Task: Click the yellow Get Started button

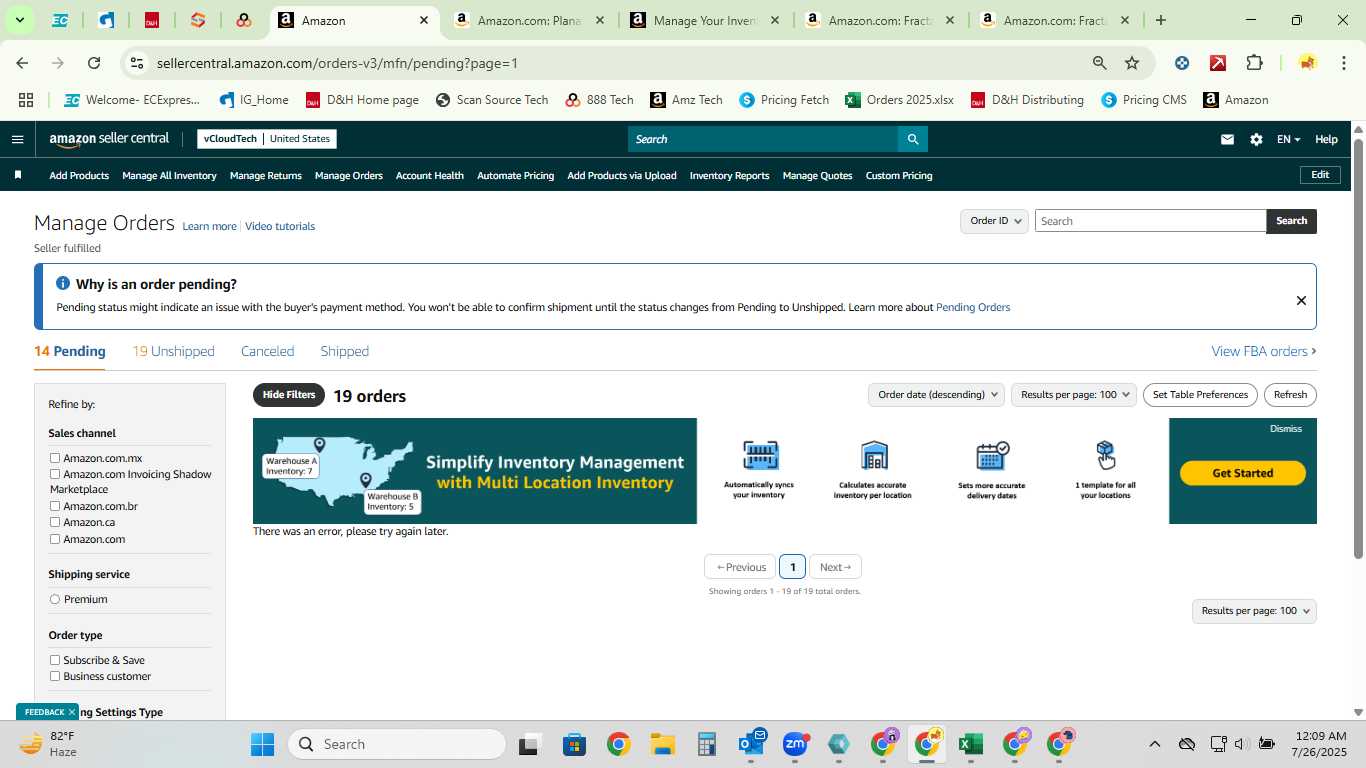Action: point(1242,473)
